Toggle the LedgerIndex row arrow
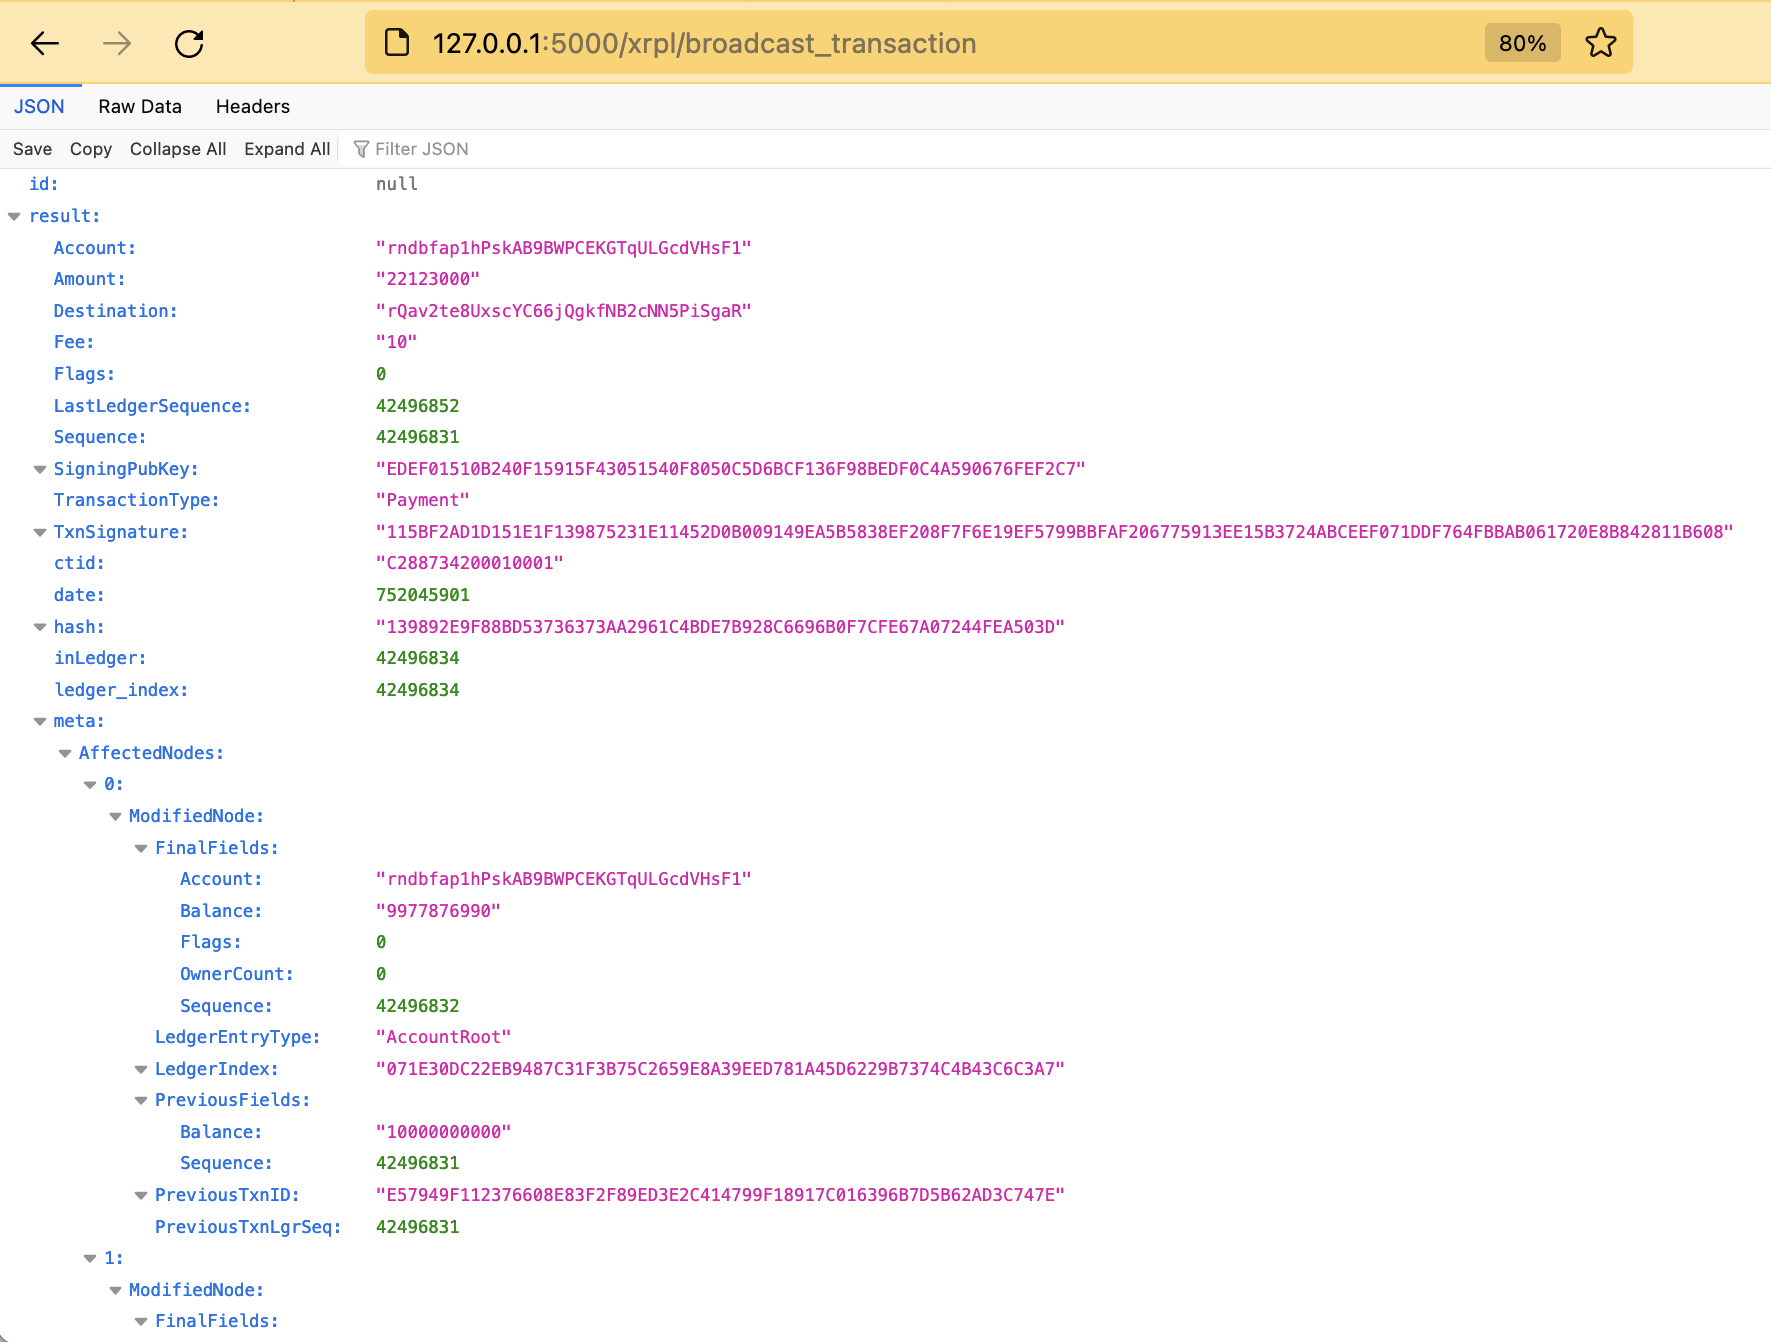This screenshot has width=1771, height=1342. [x=141, y=1069]
